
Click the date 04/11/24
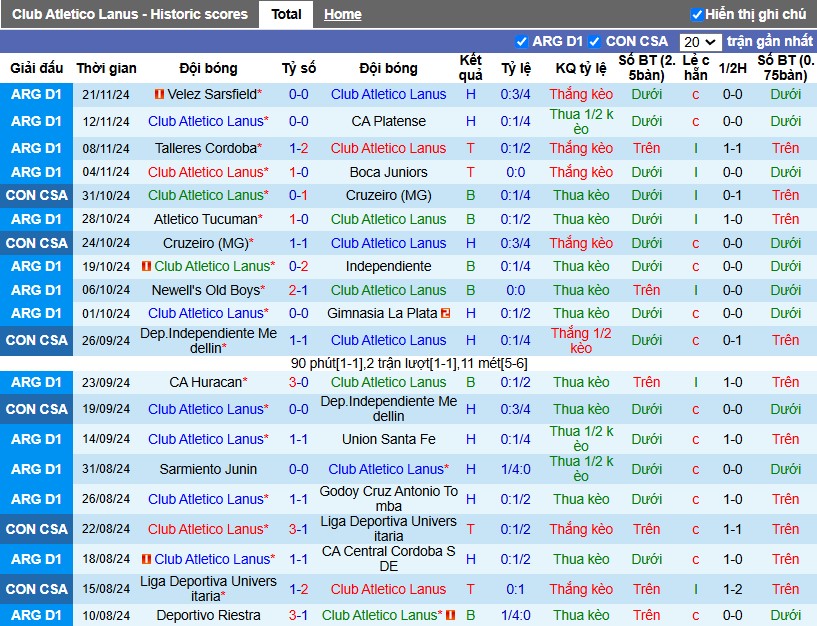pyautogui.click(x=106, y=172)
